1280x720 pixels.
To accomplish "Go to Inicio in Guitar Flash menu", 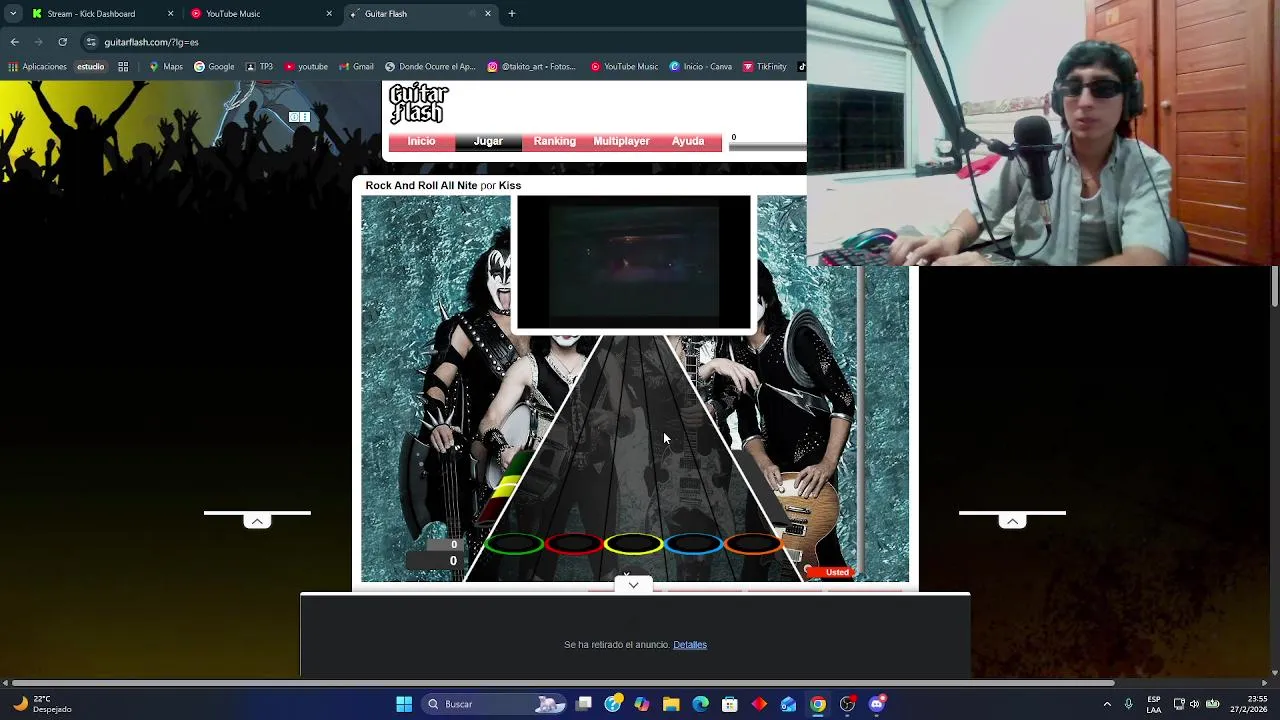I will coord(421,141).
